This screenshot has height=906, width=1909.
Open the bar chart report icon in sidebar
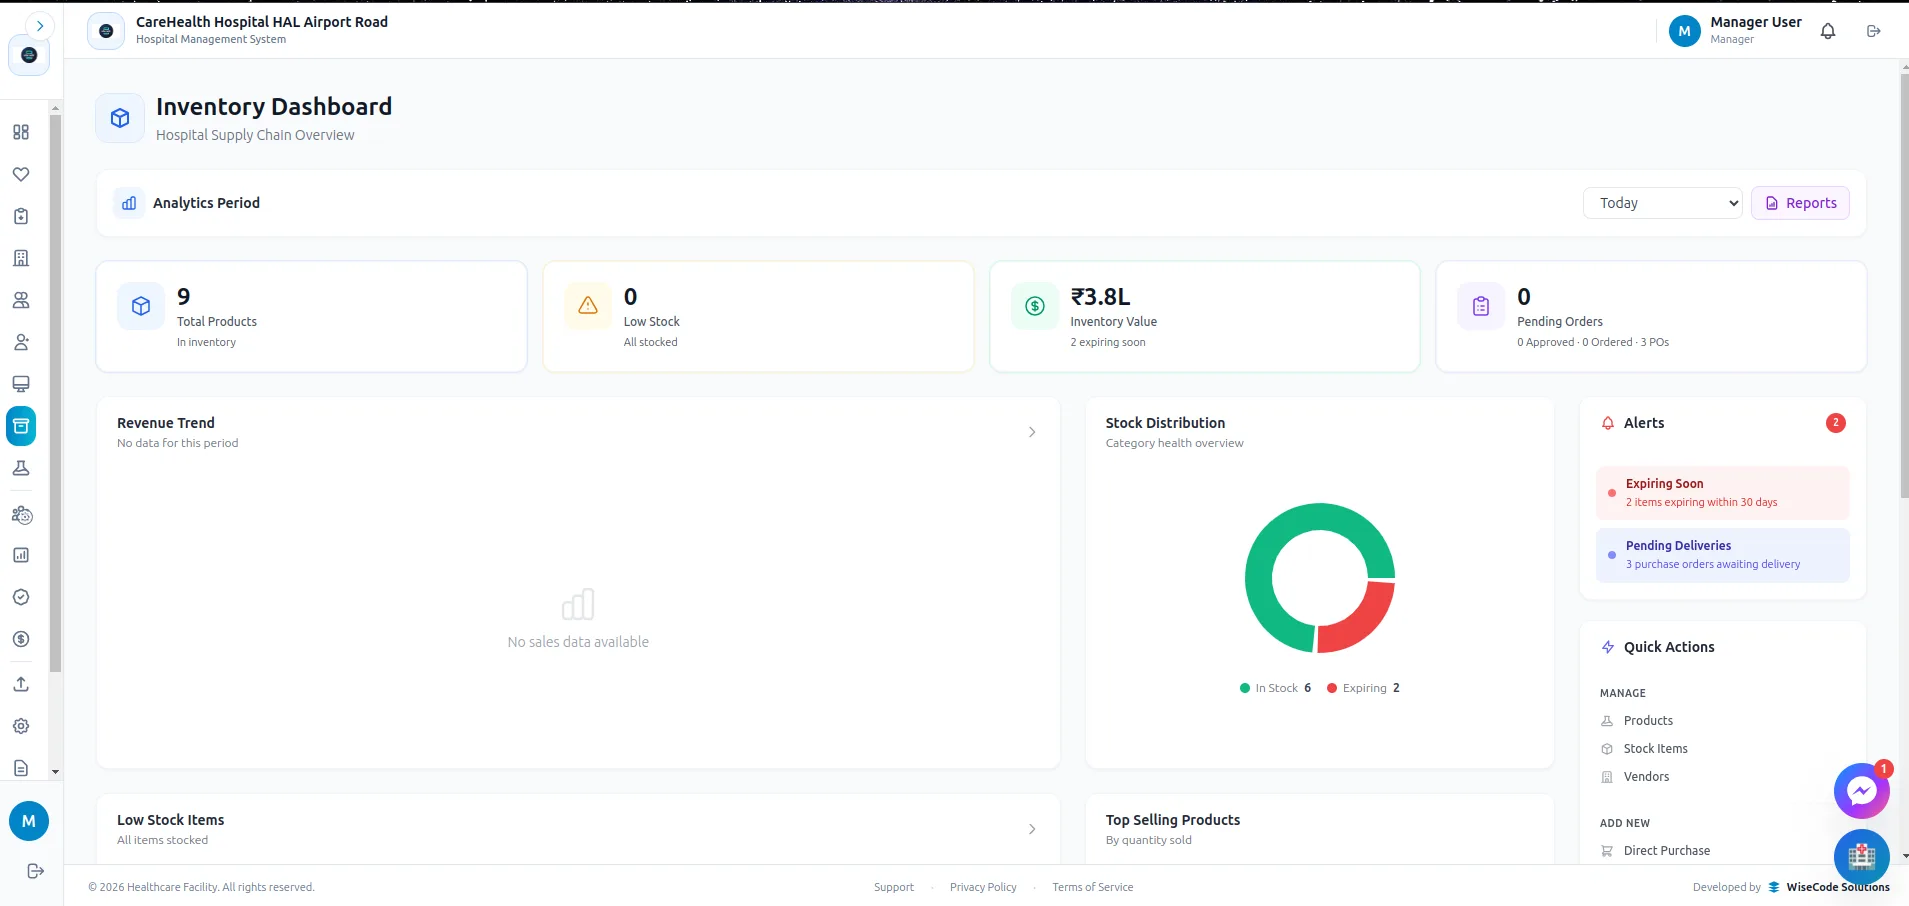21,555
